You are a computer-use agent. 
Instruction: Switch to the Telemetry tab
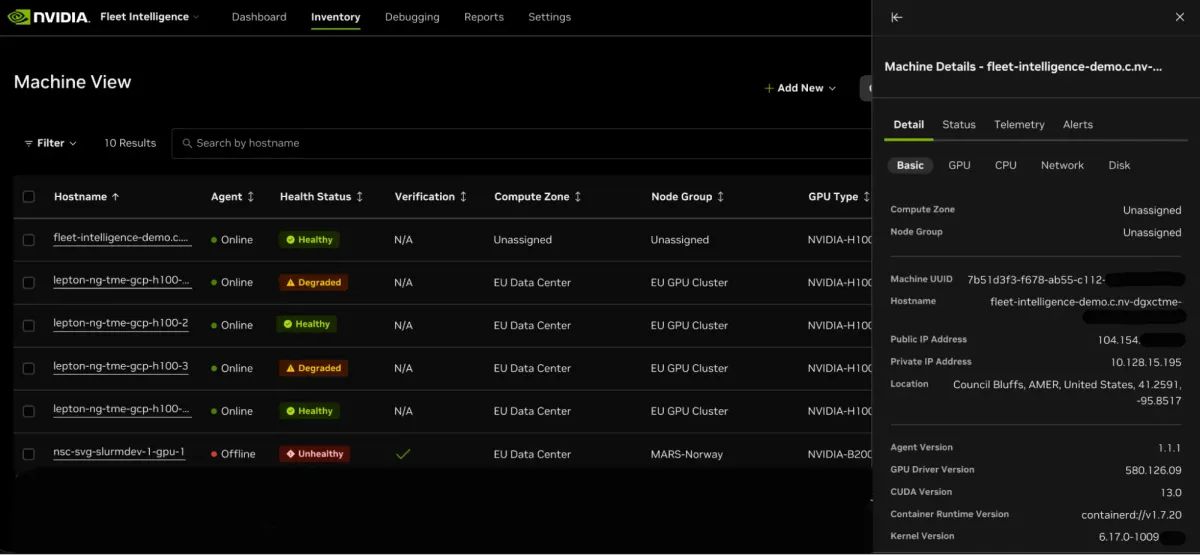point(1019,125)
